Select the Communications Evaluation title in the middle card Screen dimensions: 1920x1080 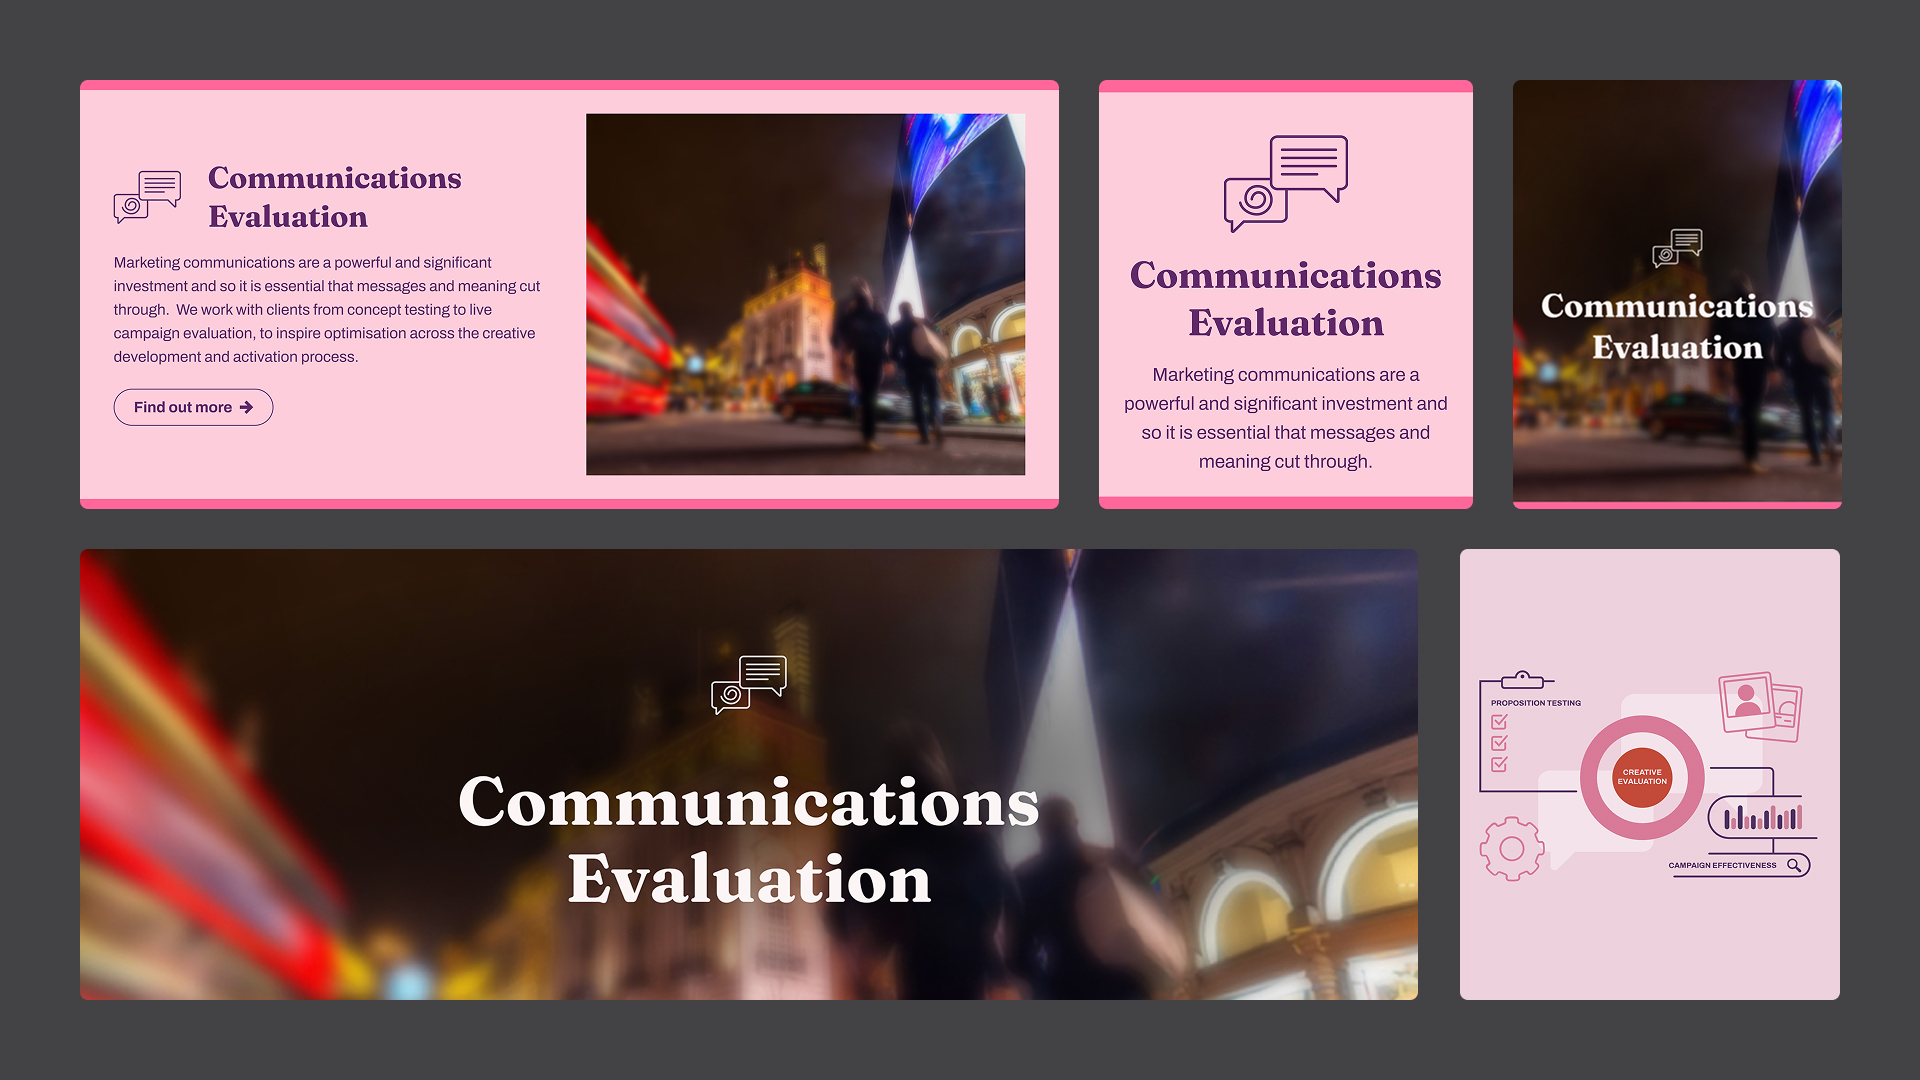click(1286, 299)
